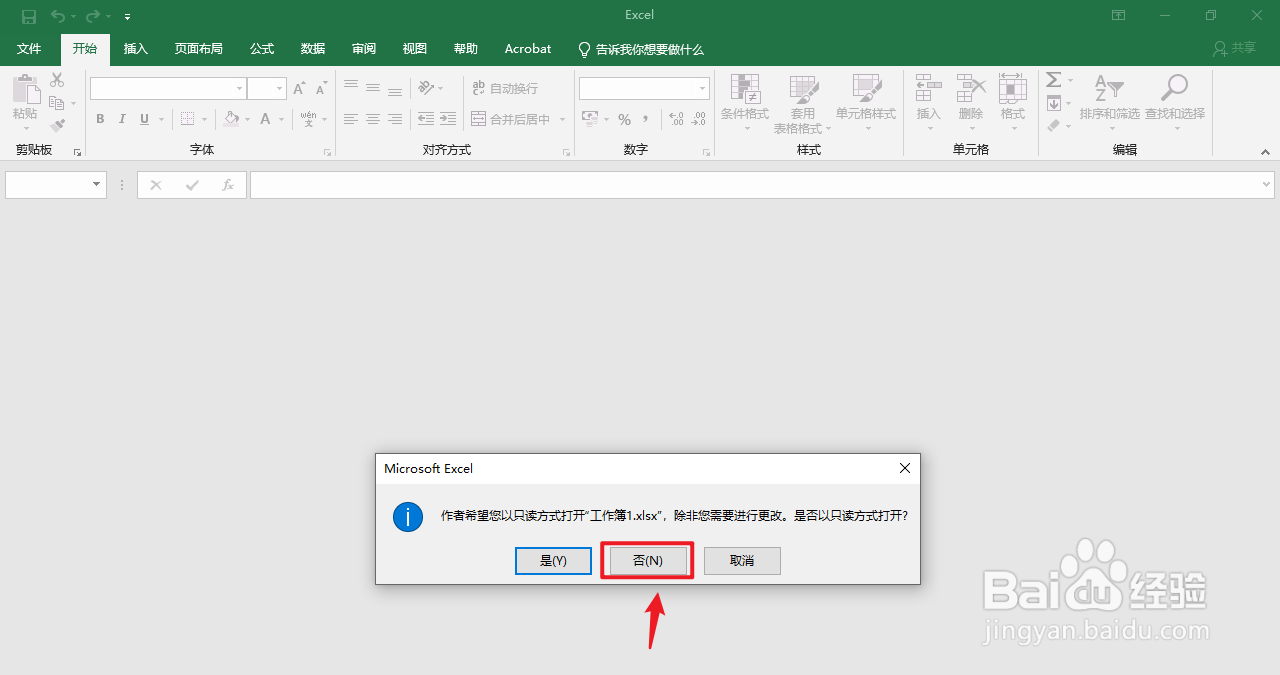Click the 共享 Share button

(x=1234, y=48)
